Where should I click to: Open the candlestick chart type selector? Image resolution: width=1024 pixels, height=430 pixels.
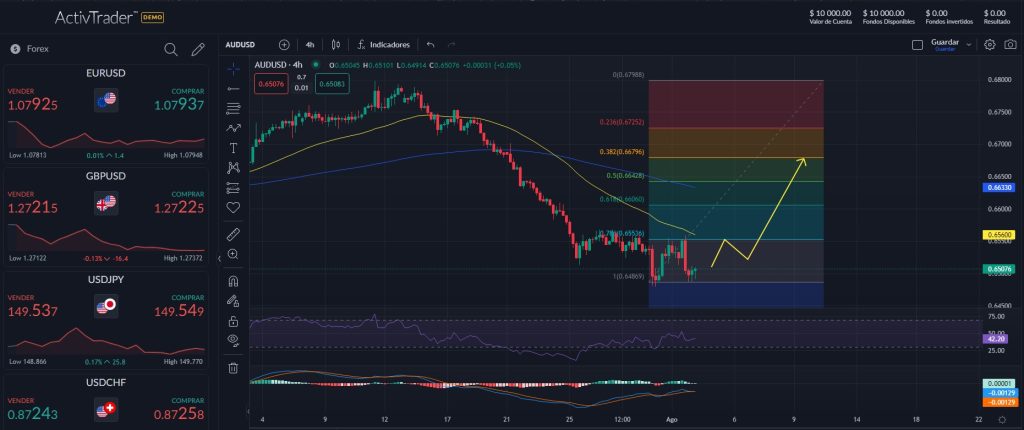click(x=335, y=44)
